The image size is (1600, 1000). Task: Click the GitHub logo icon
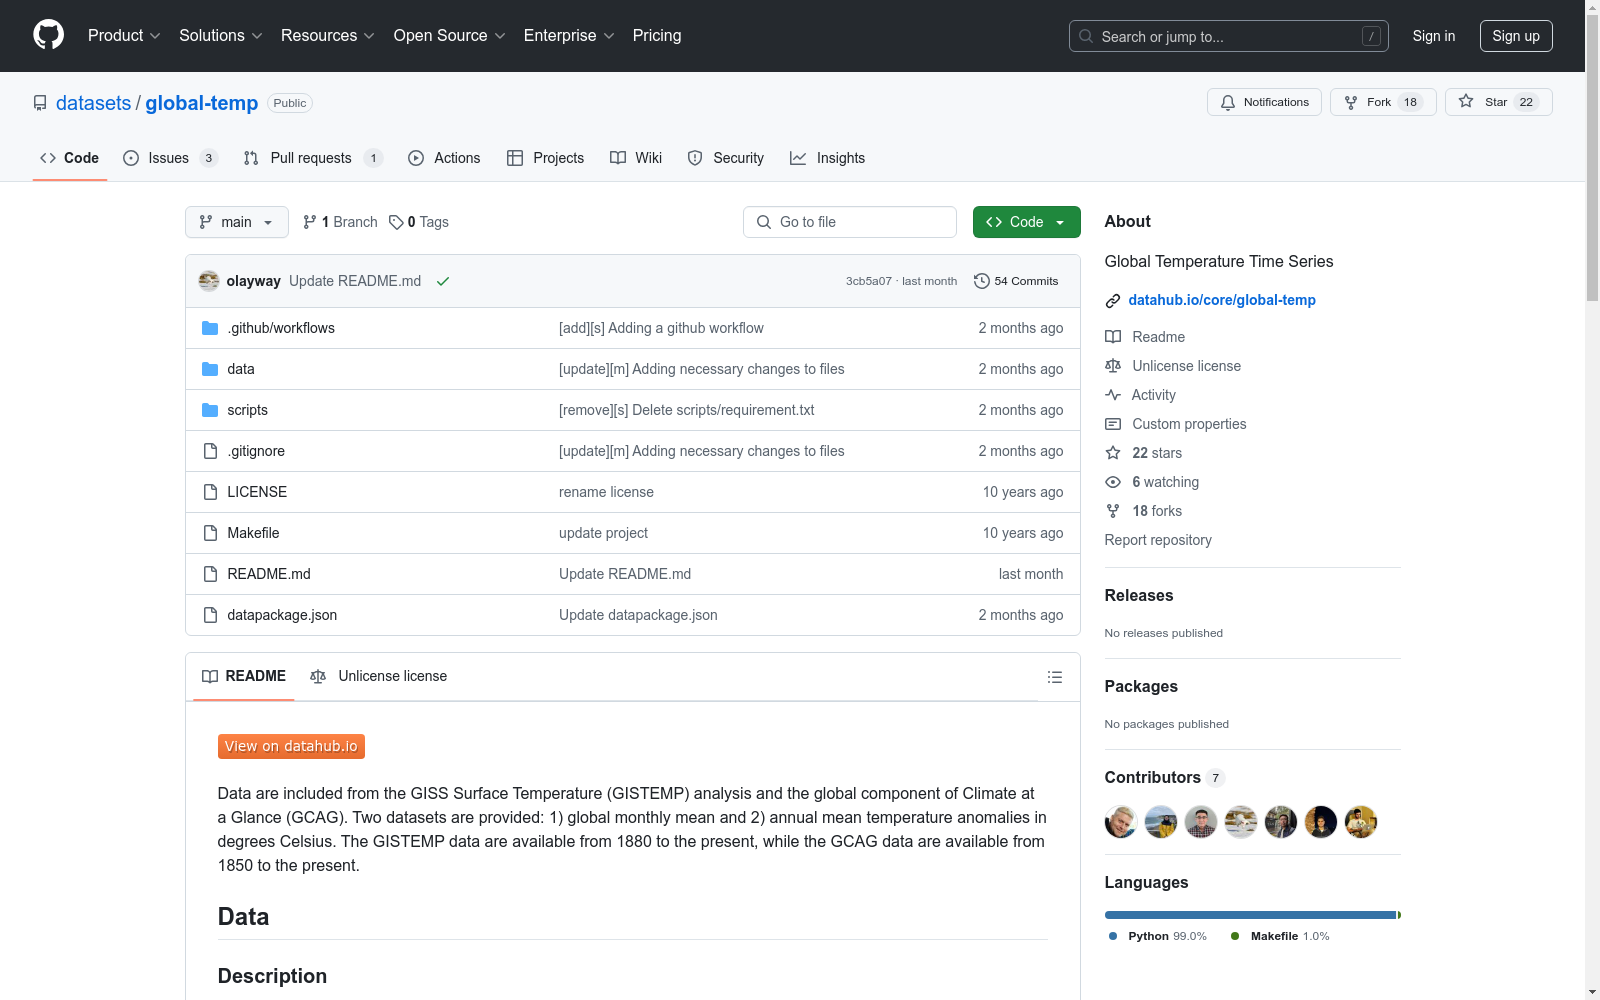click(48, 35)
